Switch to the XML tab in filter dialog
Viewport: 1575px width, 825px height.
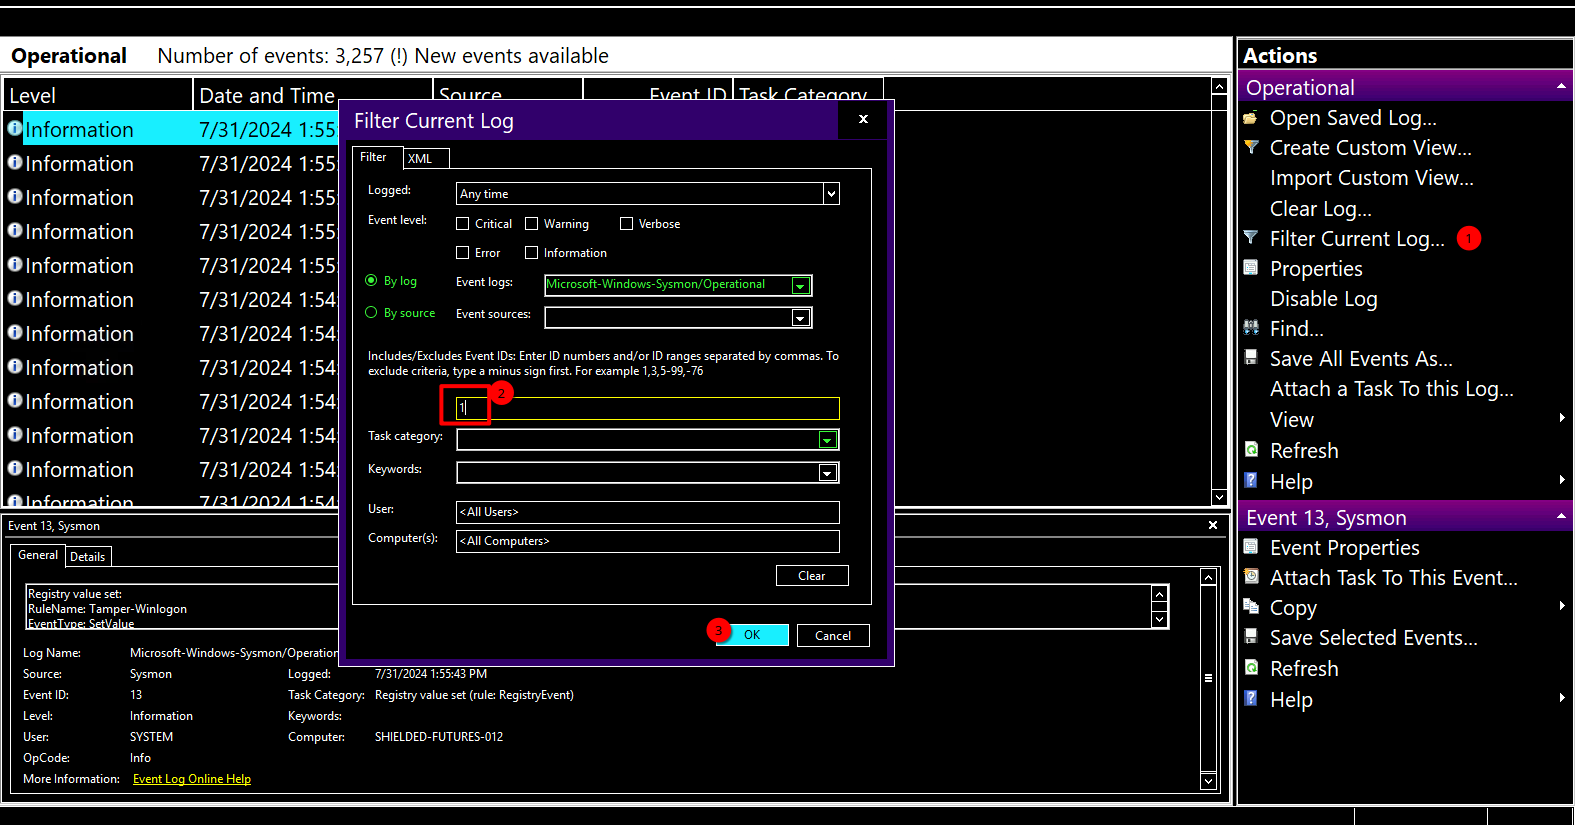426,159
